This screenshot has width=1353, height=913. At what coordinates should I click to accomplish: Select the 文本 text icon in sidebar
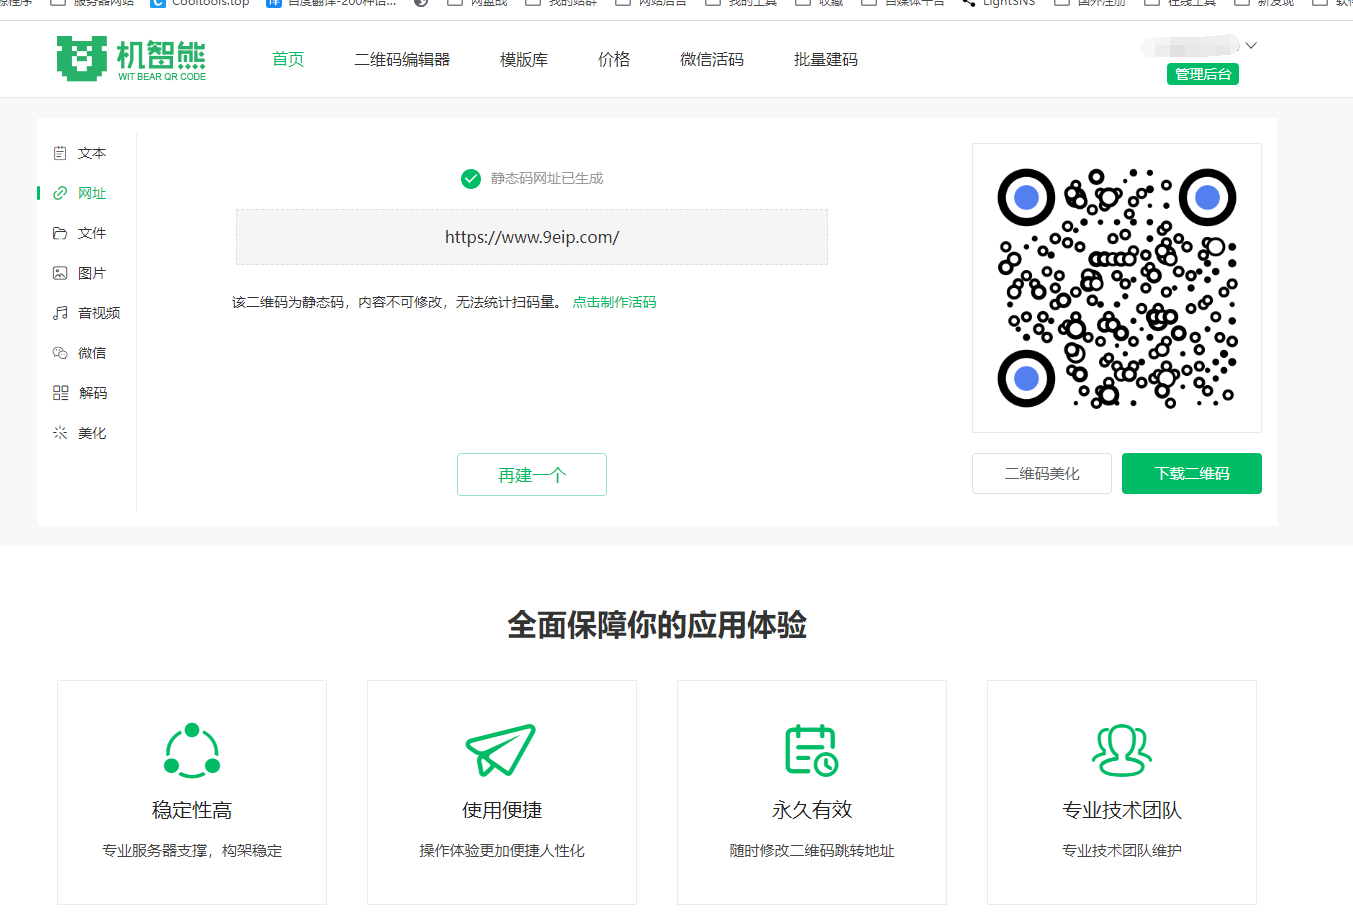(60, 153)
